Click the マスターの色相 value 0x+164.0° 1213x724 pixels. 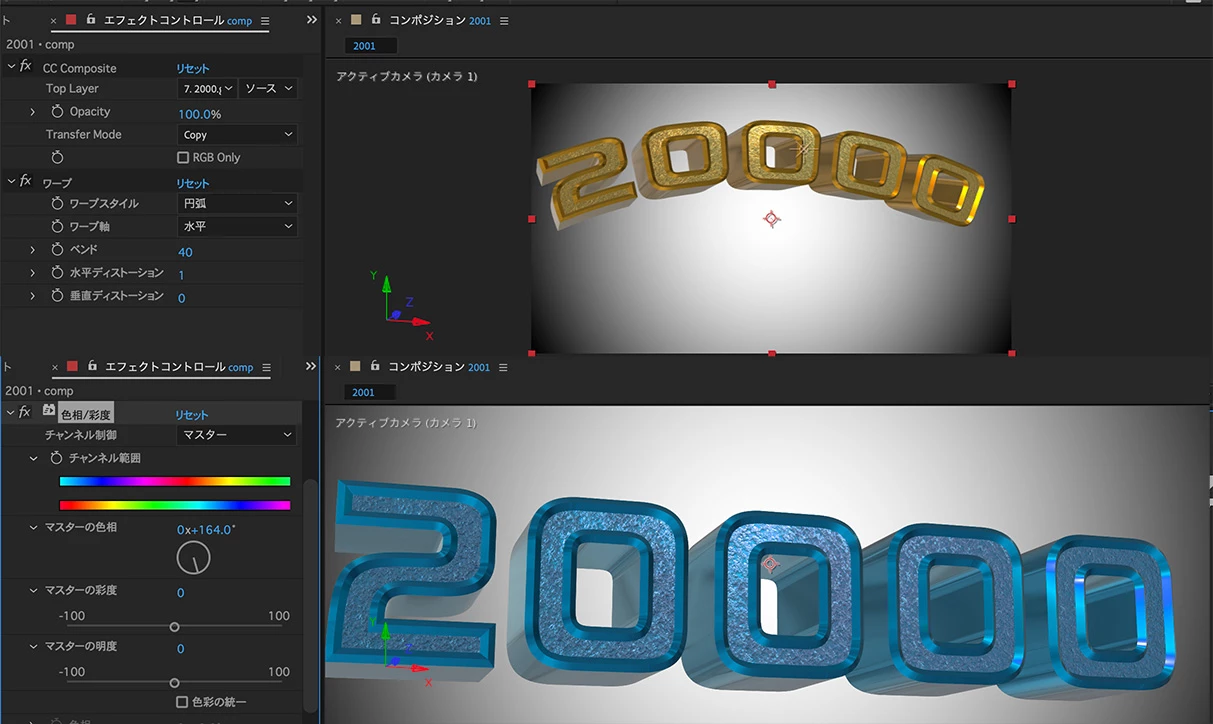click(206, 529)
